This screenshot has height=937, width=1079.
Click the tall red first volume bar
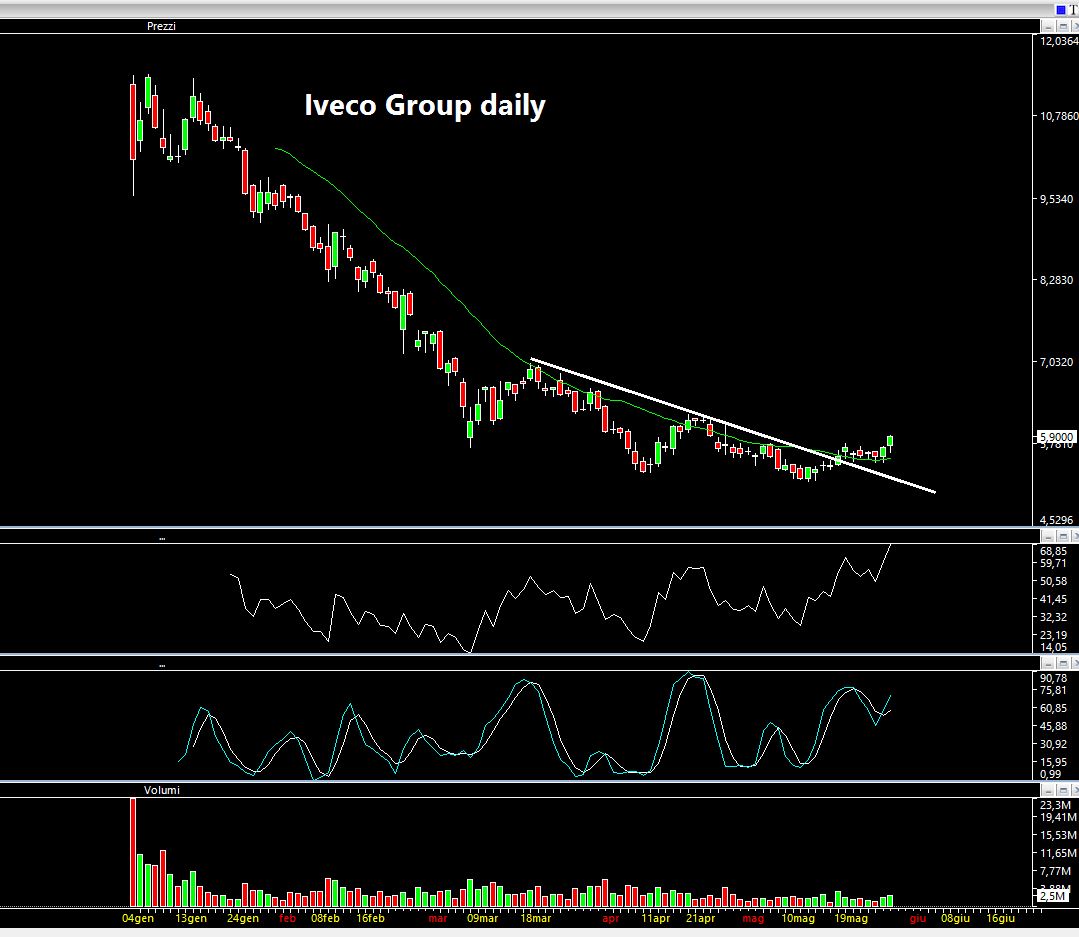[x=133, y=852]
